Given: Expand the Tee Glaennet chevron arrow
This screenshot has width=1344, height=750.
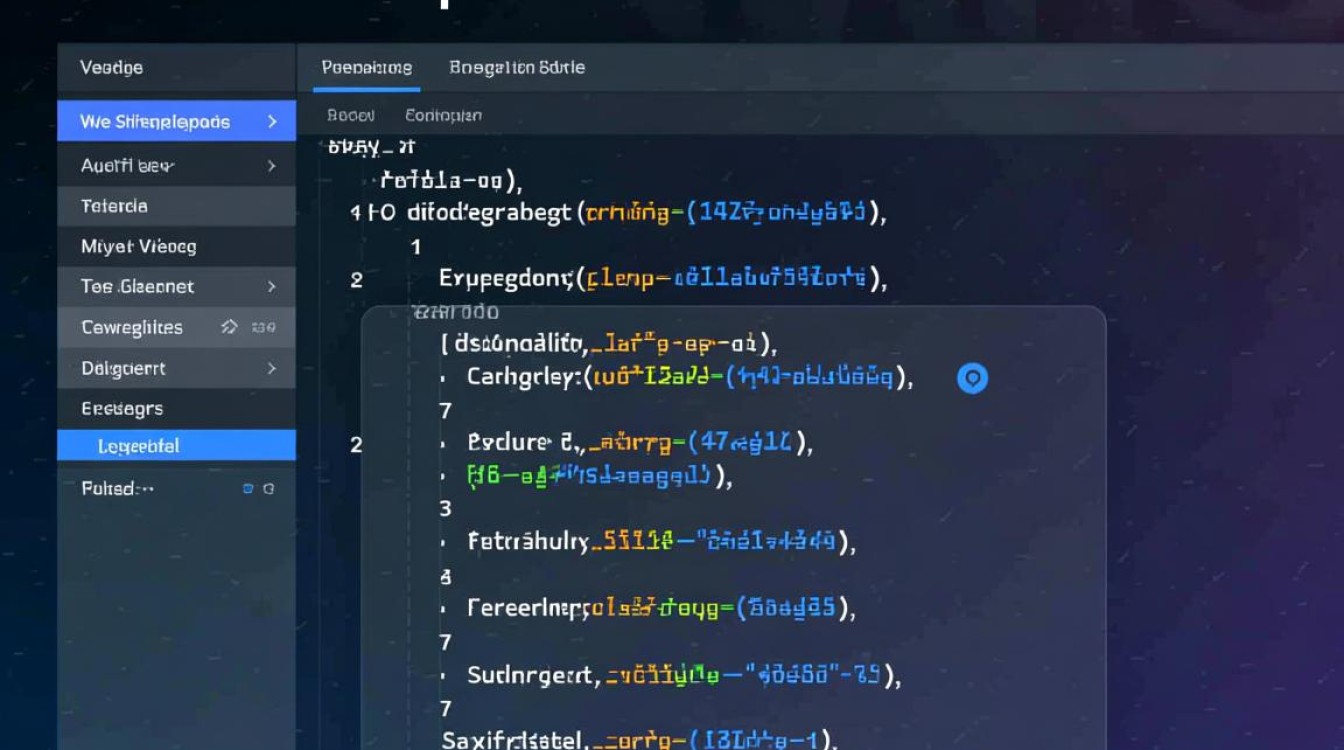Looking at the screenshot, I should pos(272,287).
